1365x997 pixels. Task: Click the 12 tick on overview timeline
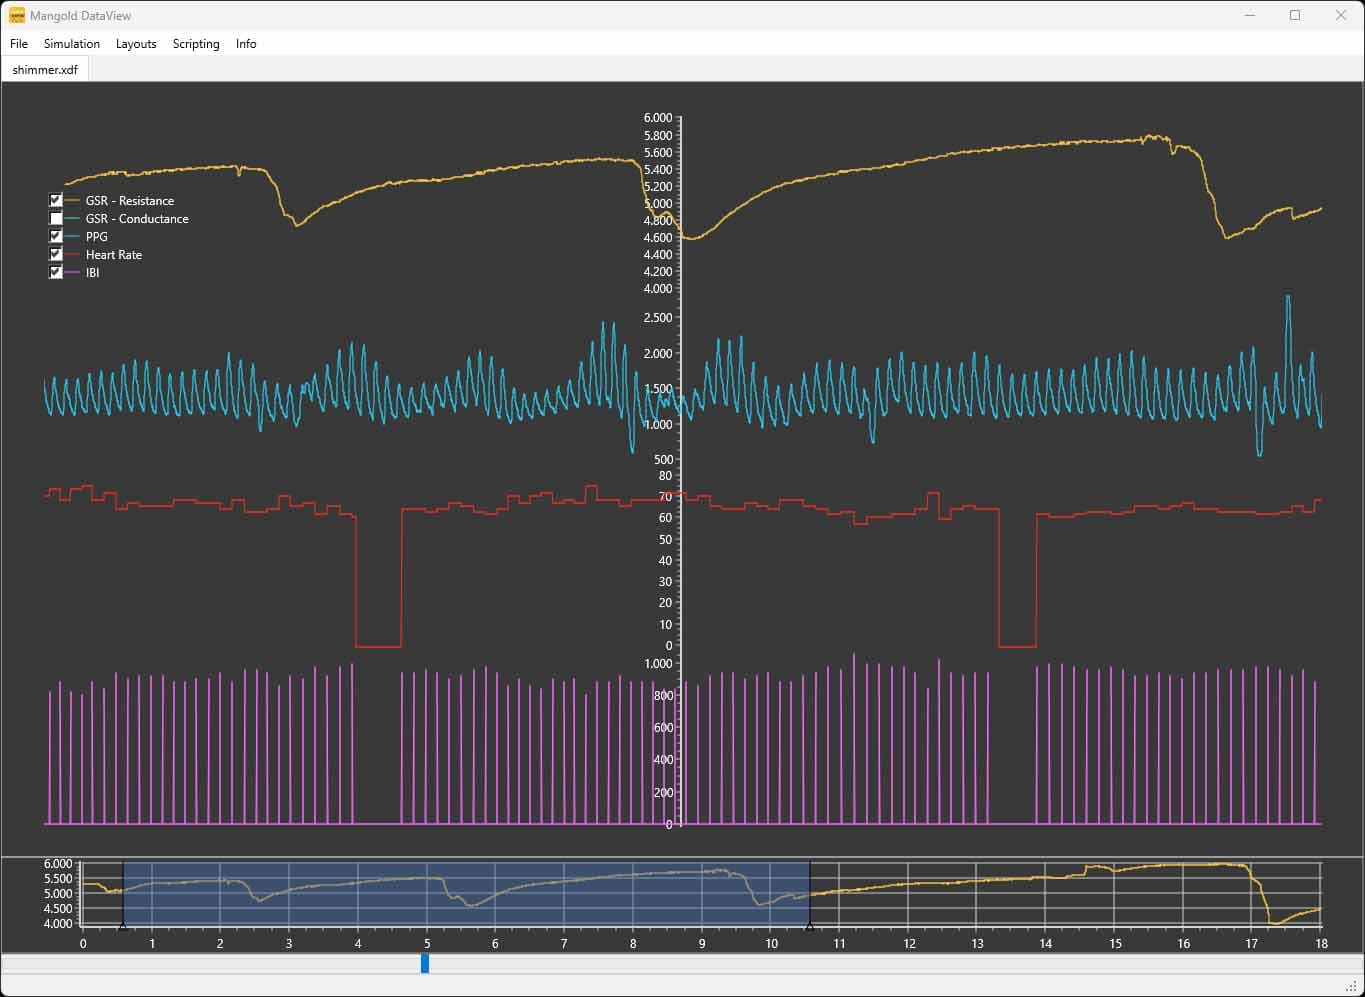908,943
